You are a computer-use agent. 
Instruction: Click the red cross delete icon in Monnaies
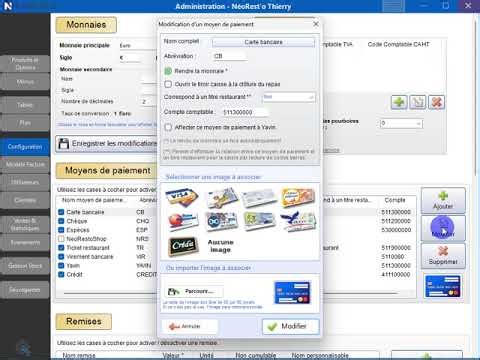tap(436, 102)
